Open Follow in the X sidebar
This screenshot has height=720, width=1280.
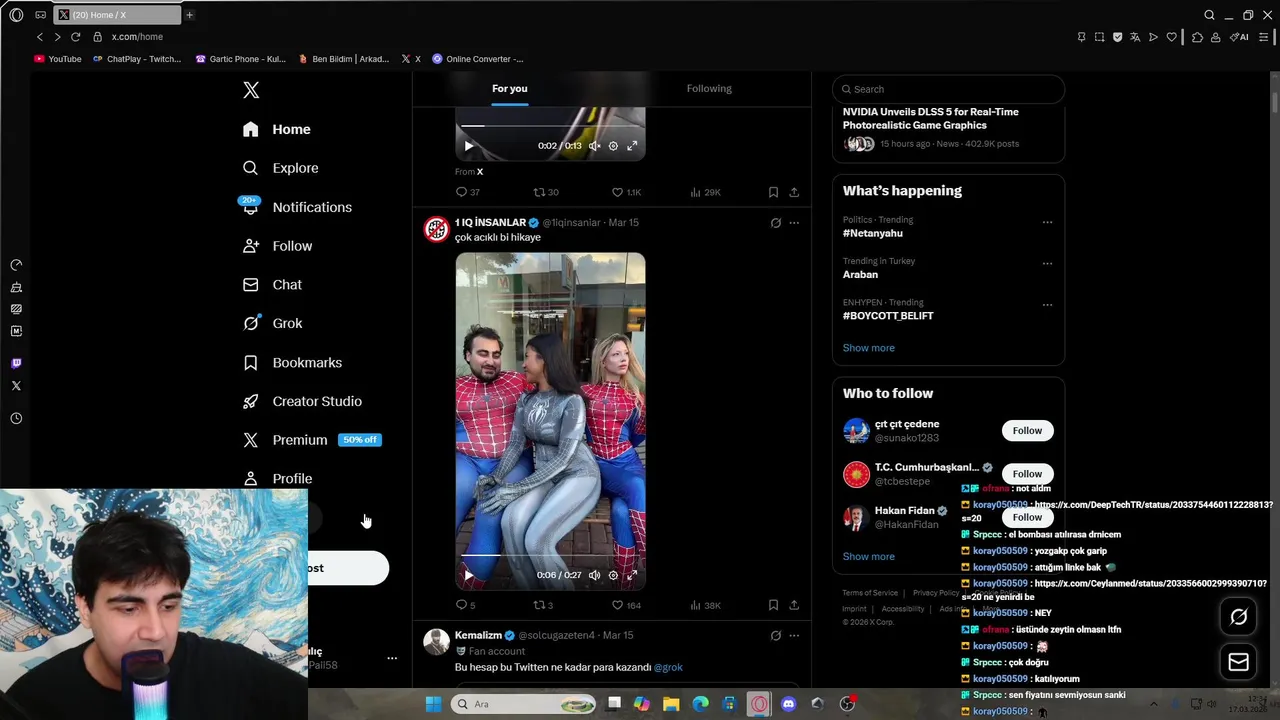(277, 246)
